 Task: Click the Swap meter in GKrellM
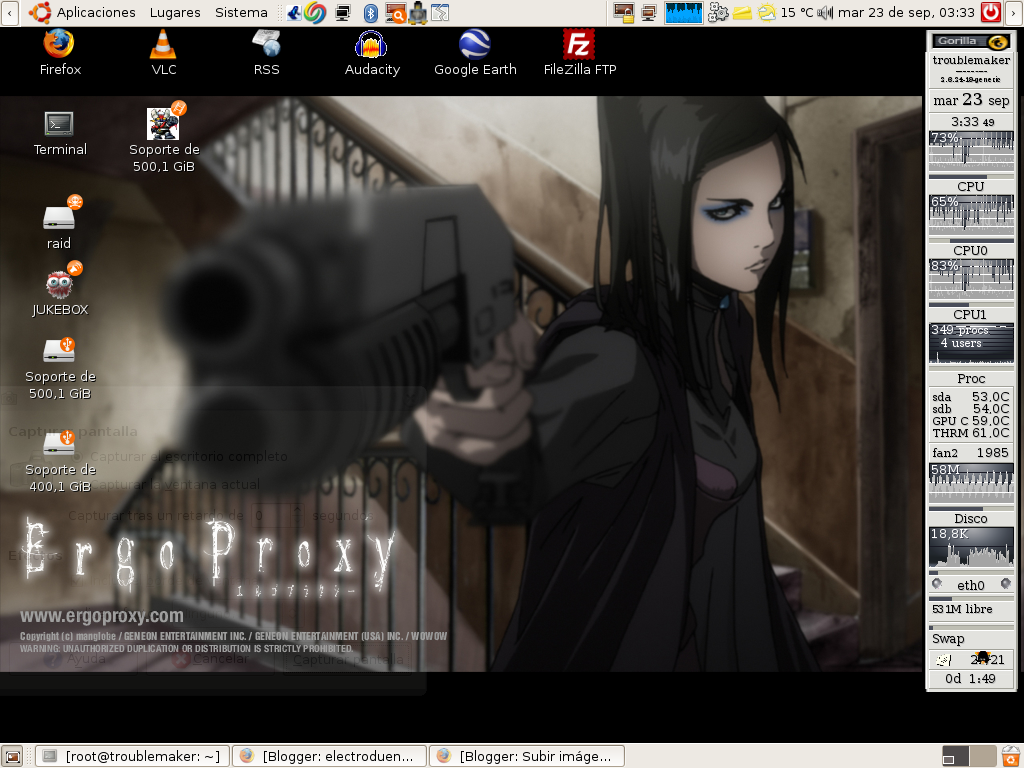(971, 638)
